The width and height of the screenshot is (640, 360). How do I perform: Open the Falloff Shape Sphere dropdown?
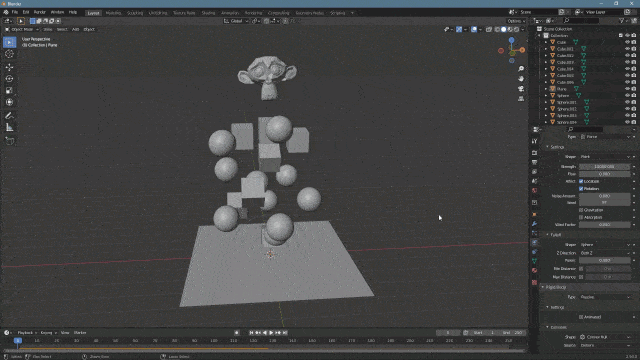[605, 245]
